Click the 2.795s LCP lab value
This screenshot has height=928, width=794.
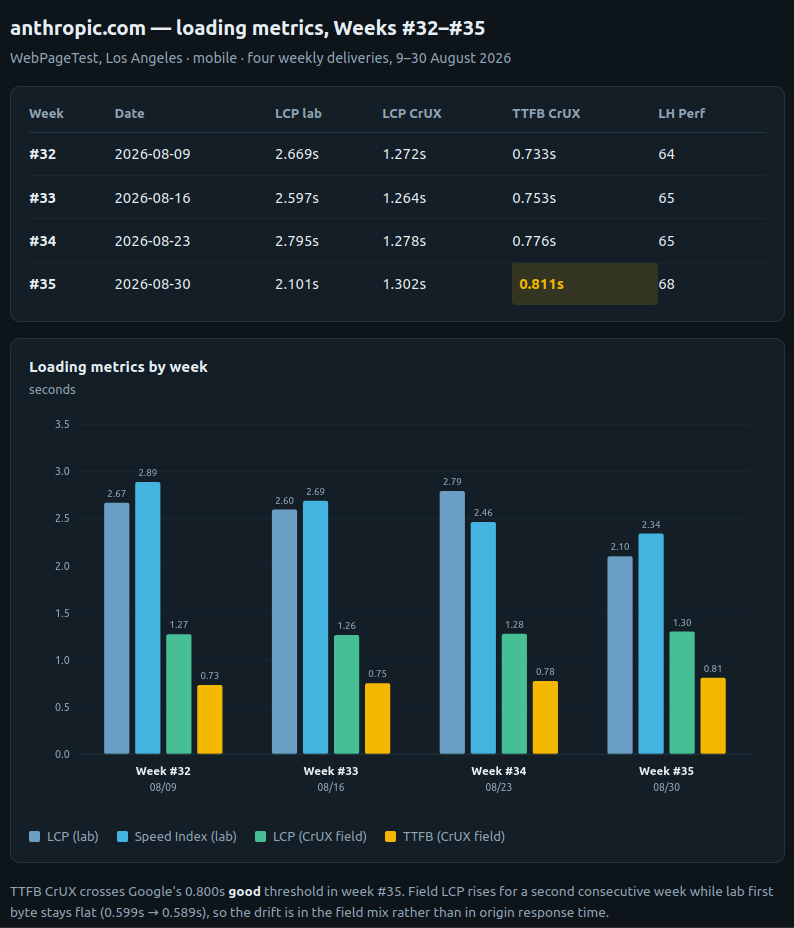coord(297,241)
